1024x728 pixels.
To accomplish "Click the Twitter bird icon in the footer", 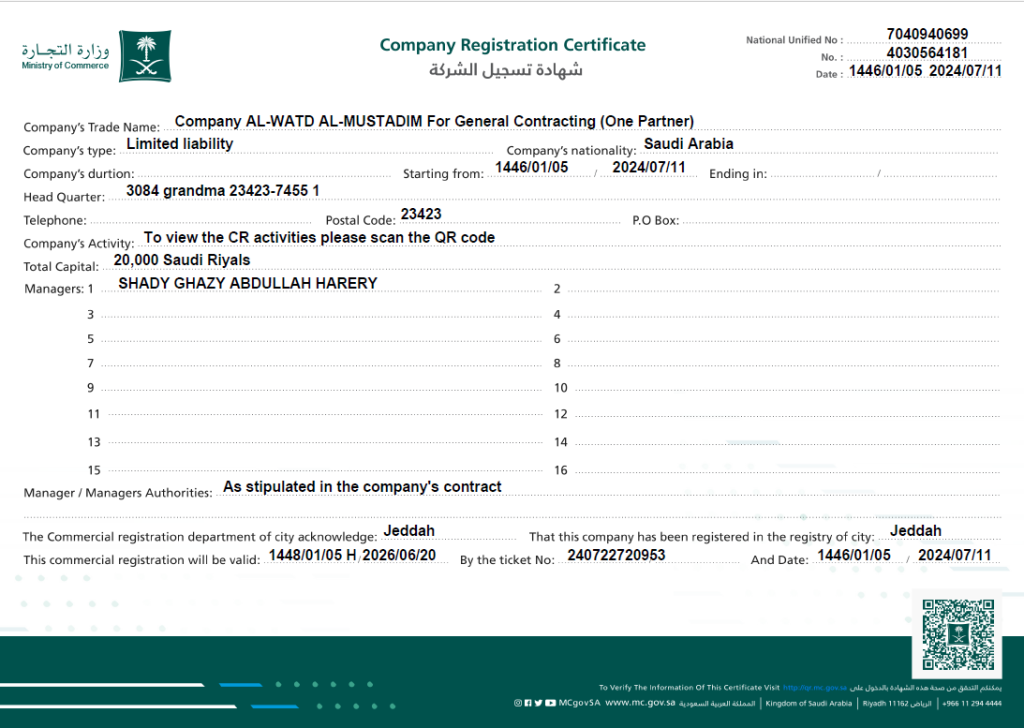I will coord(539,703).
